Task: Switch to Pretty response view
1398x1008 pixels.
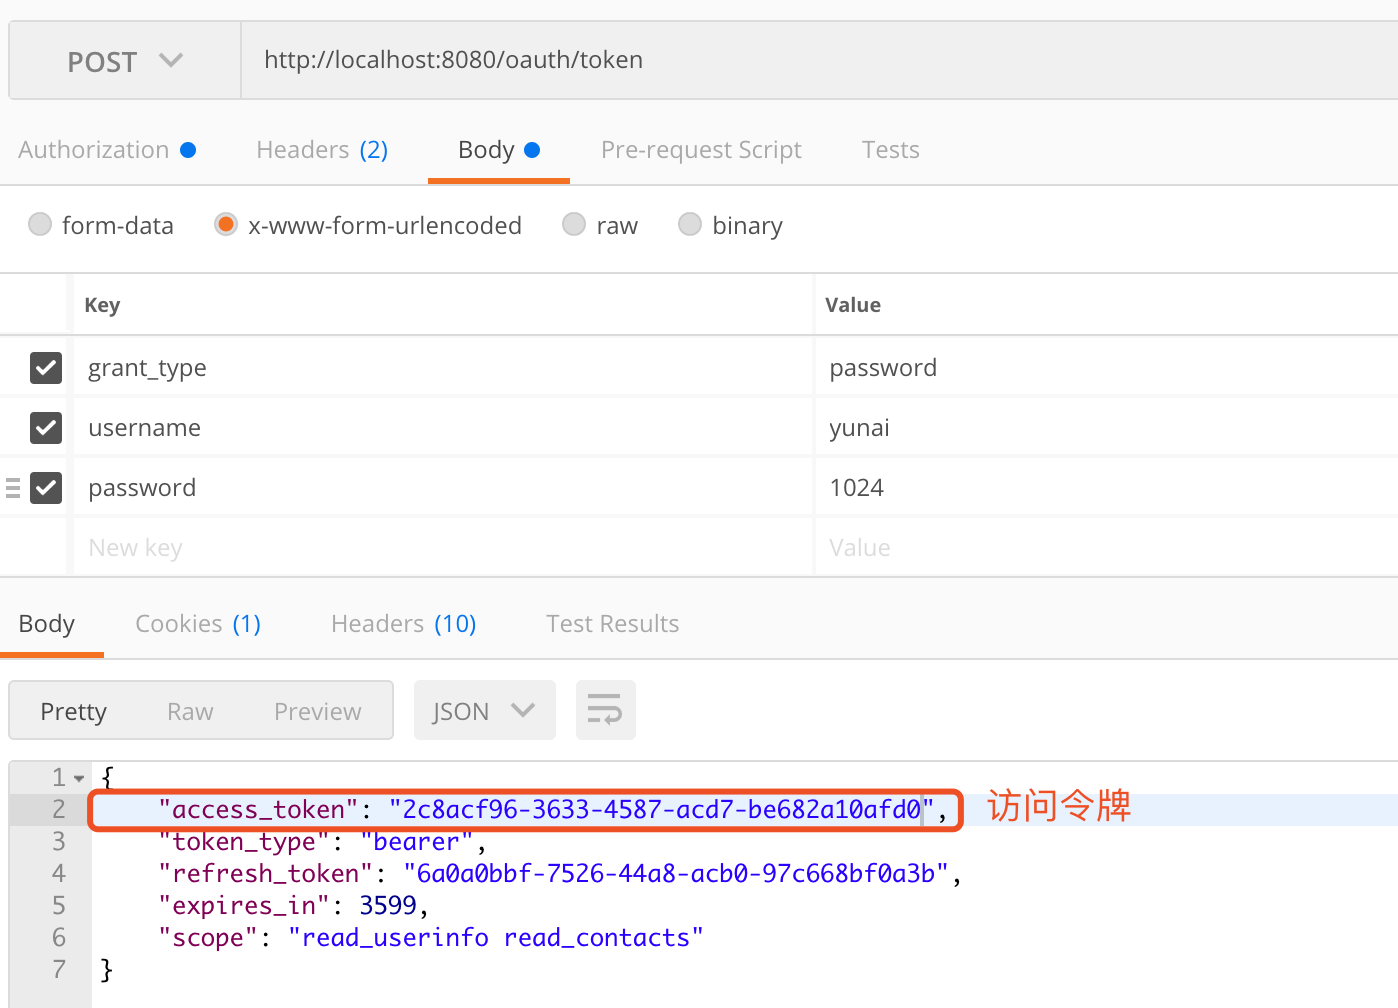Action: [x=73, y=711]
